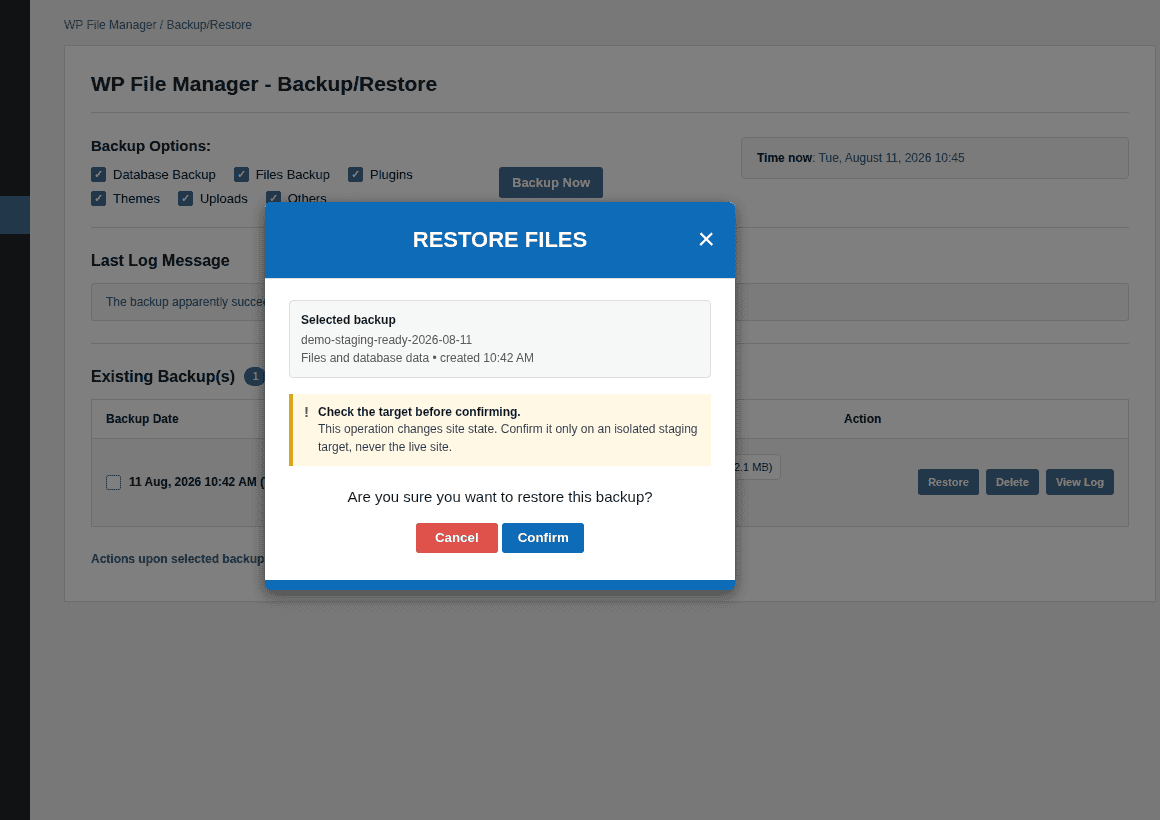The height and width of the screenshot is (820, 1160).
Task: Toggle the Database Backup checkbox
Action: (x=98, y=175)
